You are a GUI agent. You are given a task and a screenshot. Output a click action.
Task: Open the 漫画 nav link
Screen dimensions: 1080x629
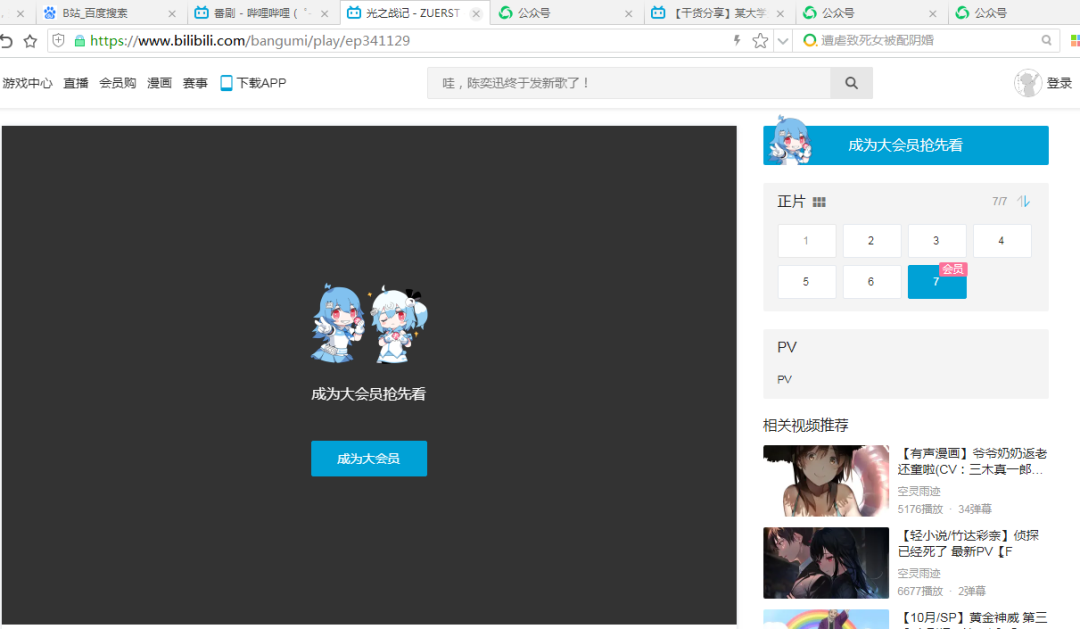pos(159,83)
